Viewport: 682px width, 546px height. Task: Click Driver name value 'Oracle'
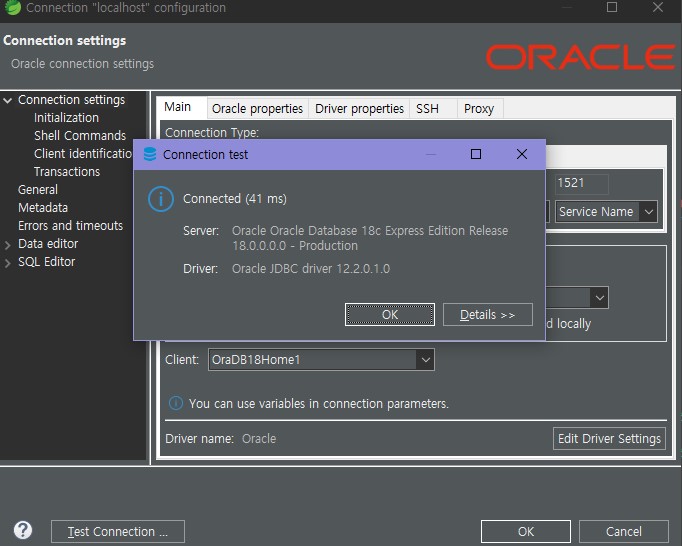259,439
